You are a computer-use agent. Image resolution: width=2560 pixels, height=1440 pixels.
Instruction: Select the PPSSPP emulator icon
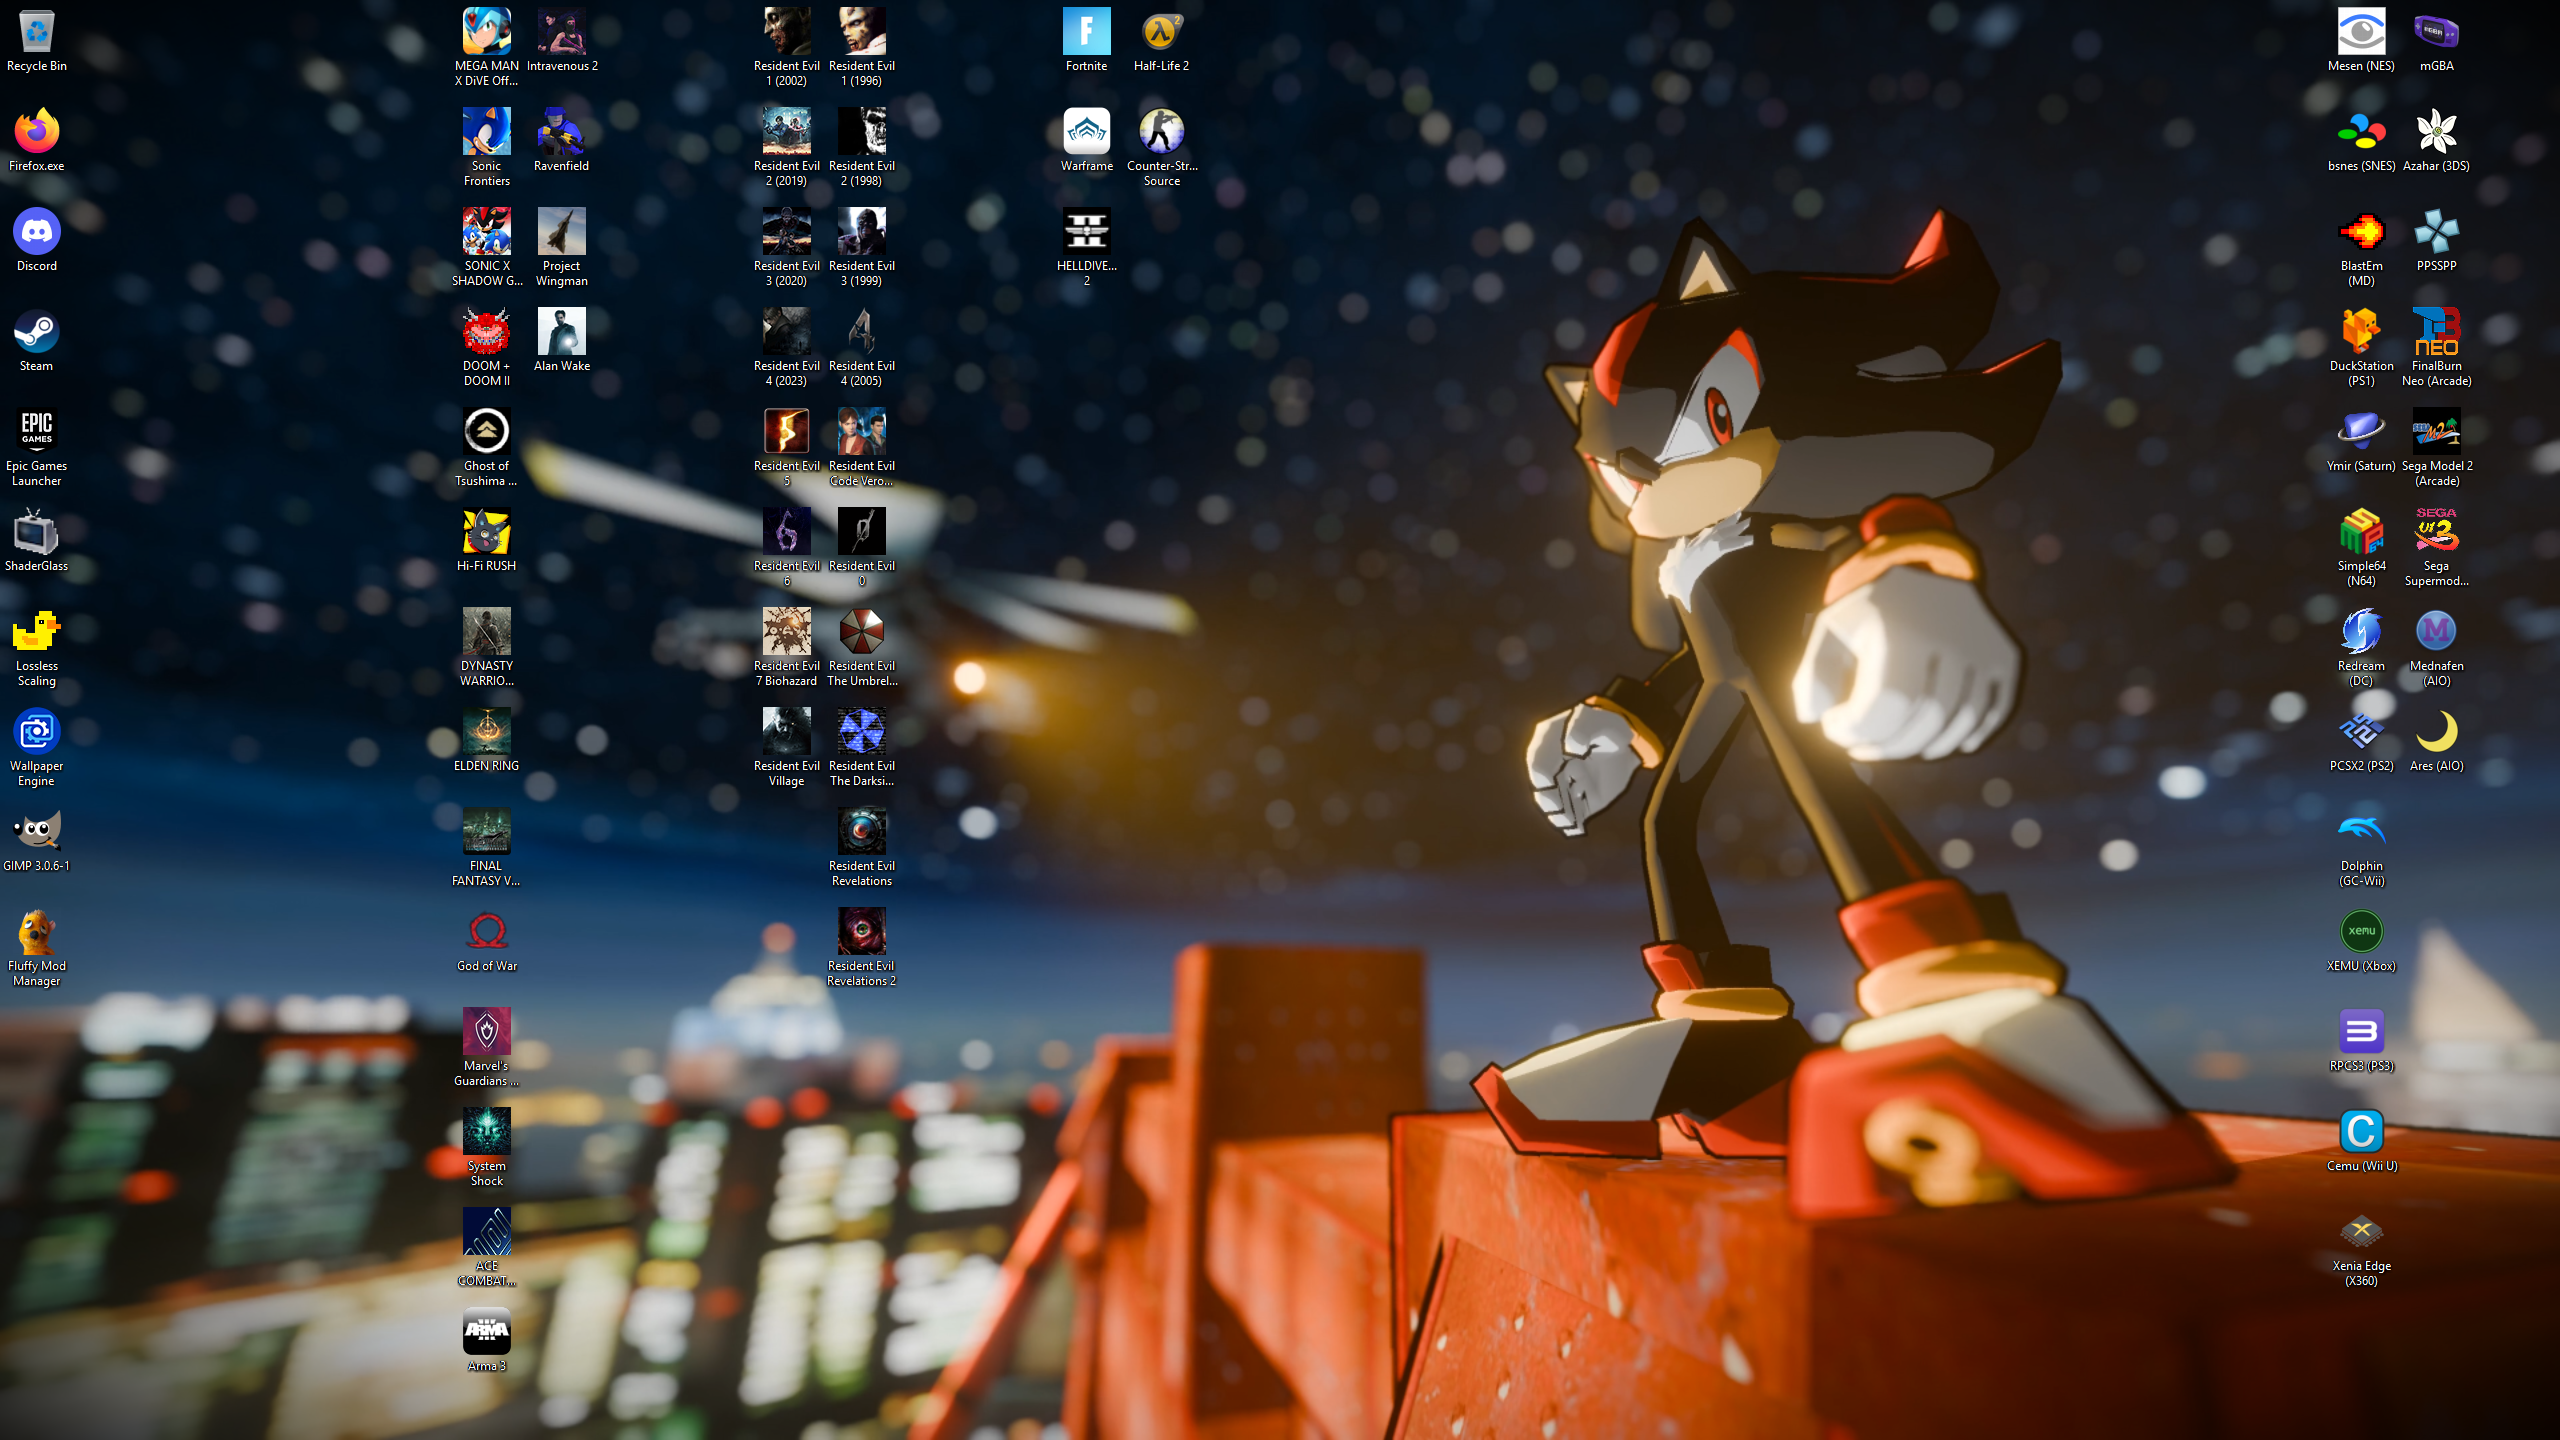(2436, 232)
